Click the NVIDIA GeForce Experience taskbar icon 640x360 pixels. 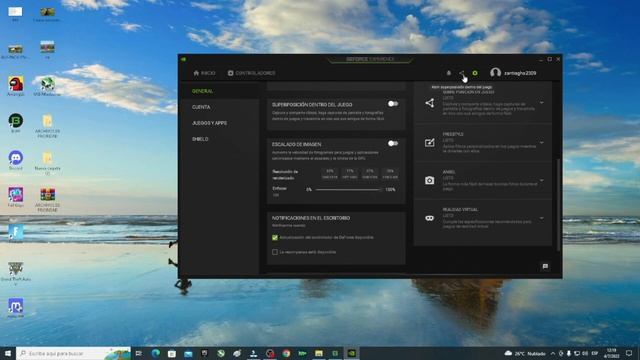(x=351, y=353)
